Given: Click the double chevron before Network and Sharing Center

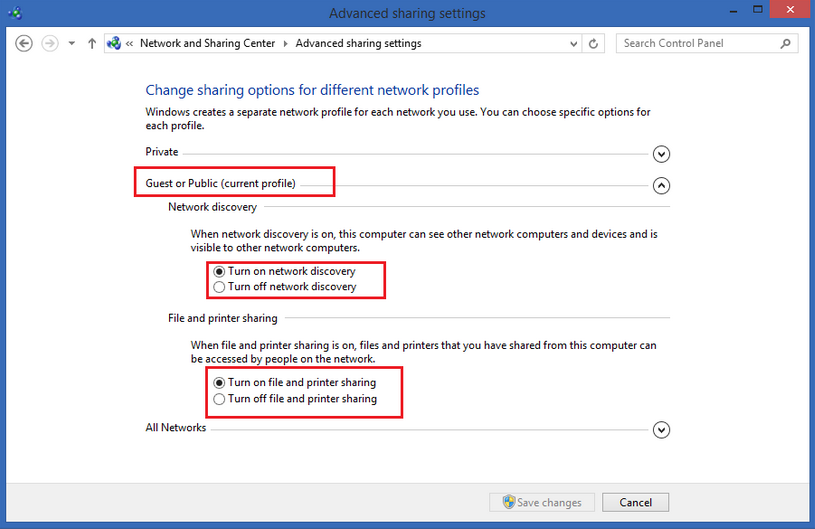Looking at the screenshot, I should point(129,44).
